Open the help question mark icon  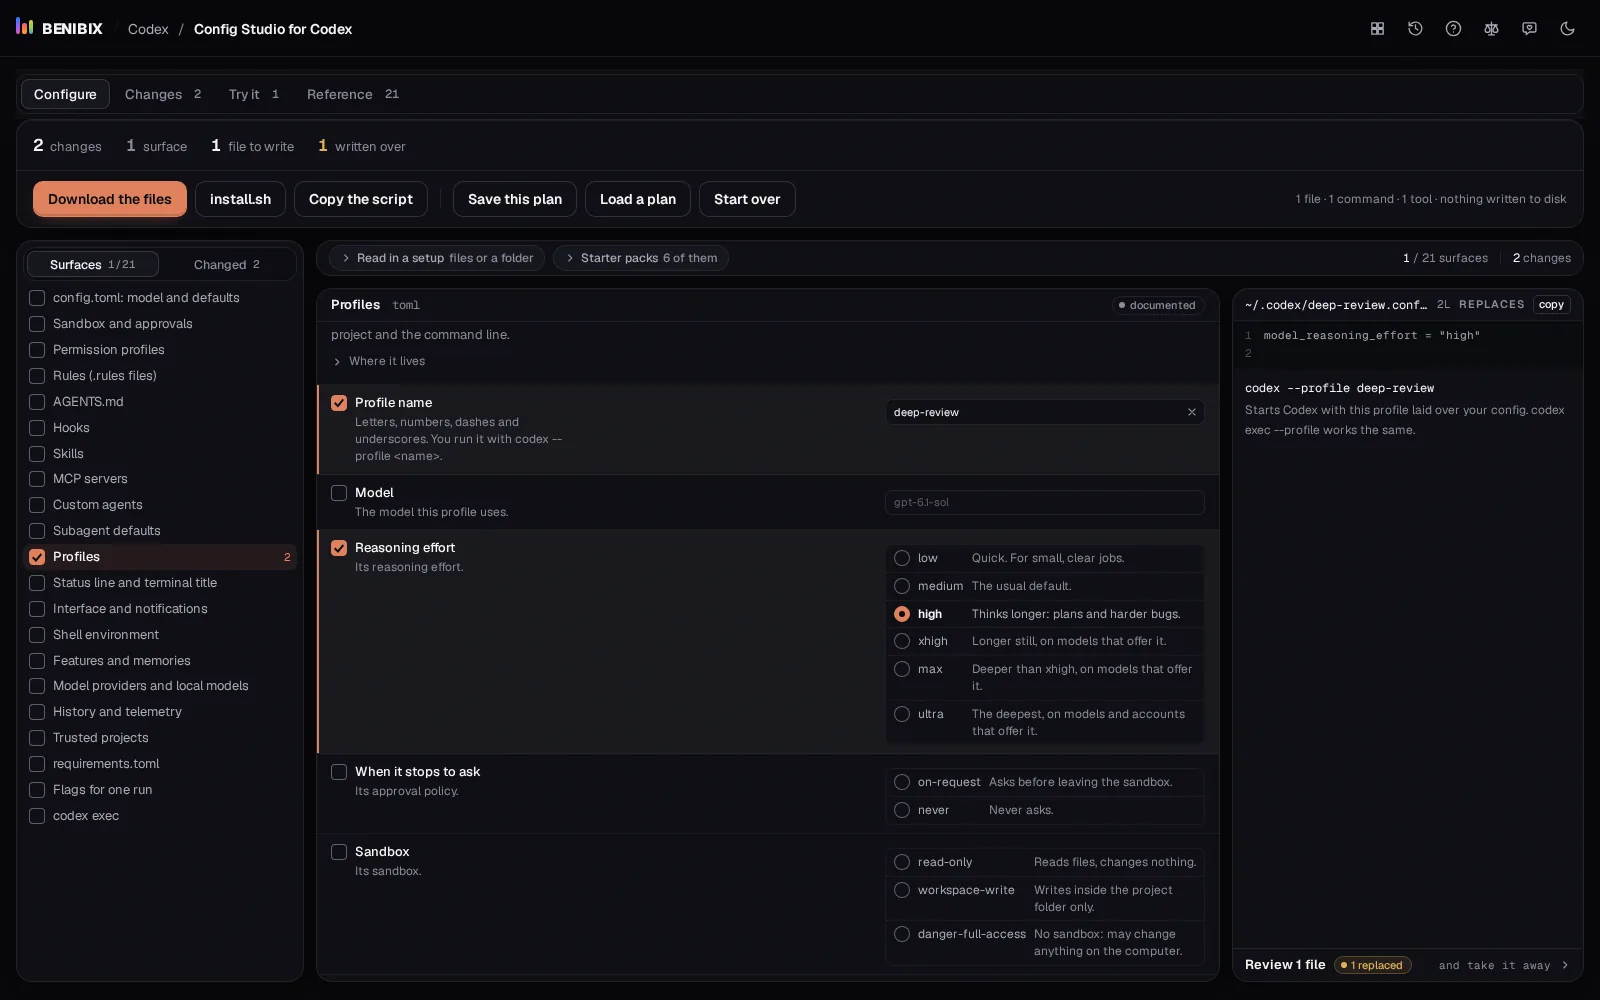1453,29
